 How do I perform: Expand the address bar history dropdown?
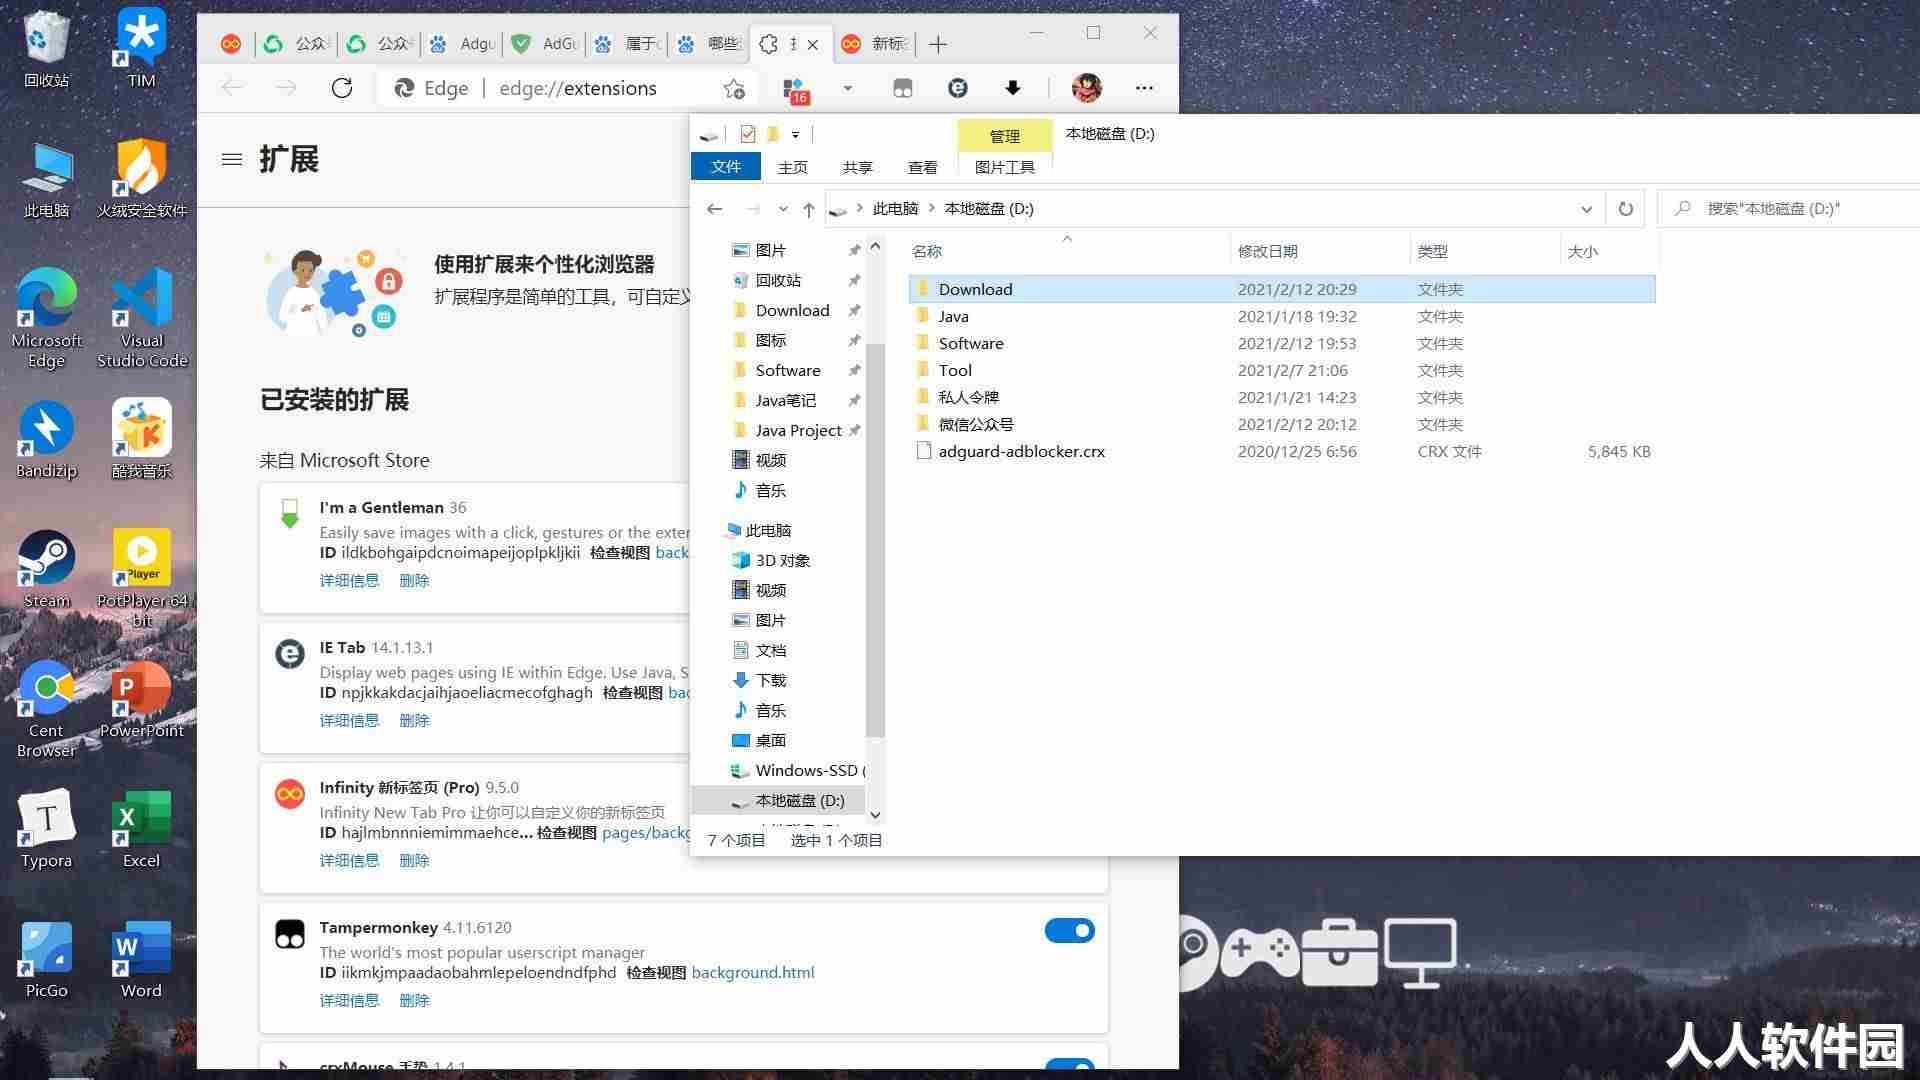click(1586, 209)
